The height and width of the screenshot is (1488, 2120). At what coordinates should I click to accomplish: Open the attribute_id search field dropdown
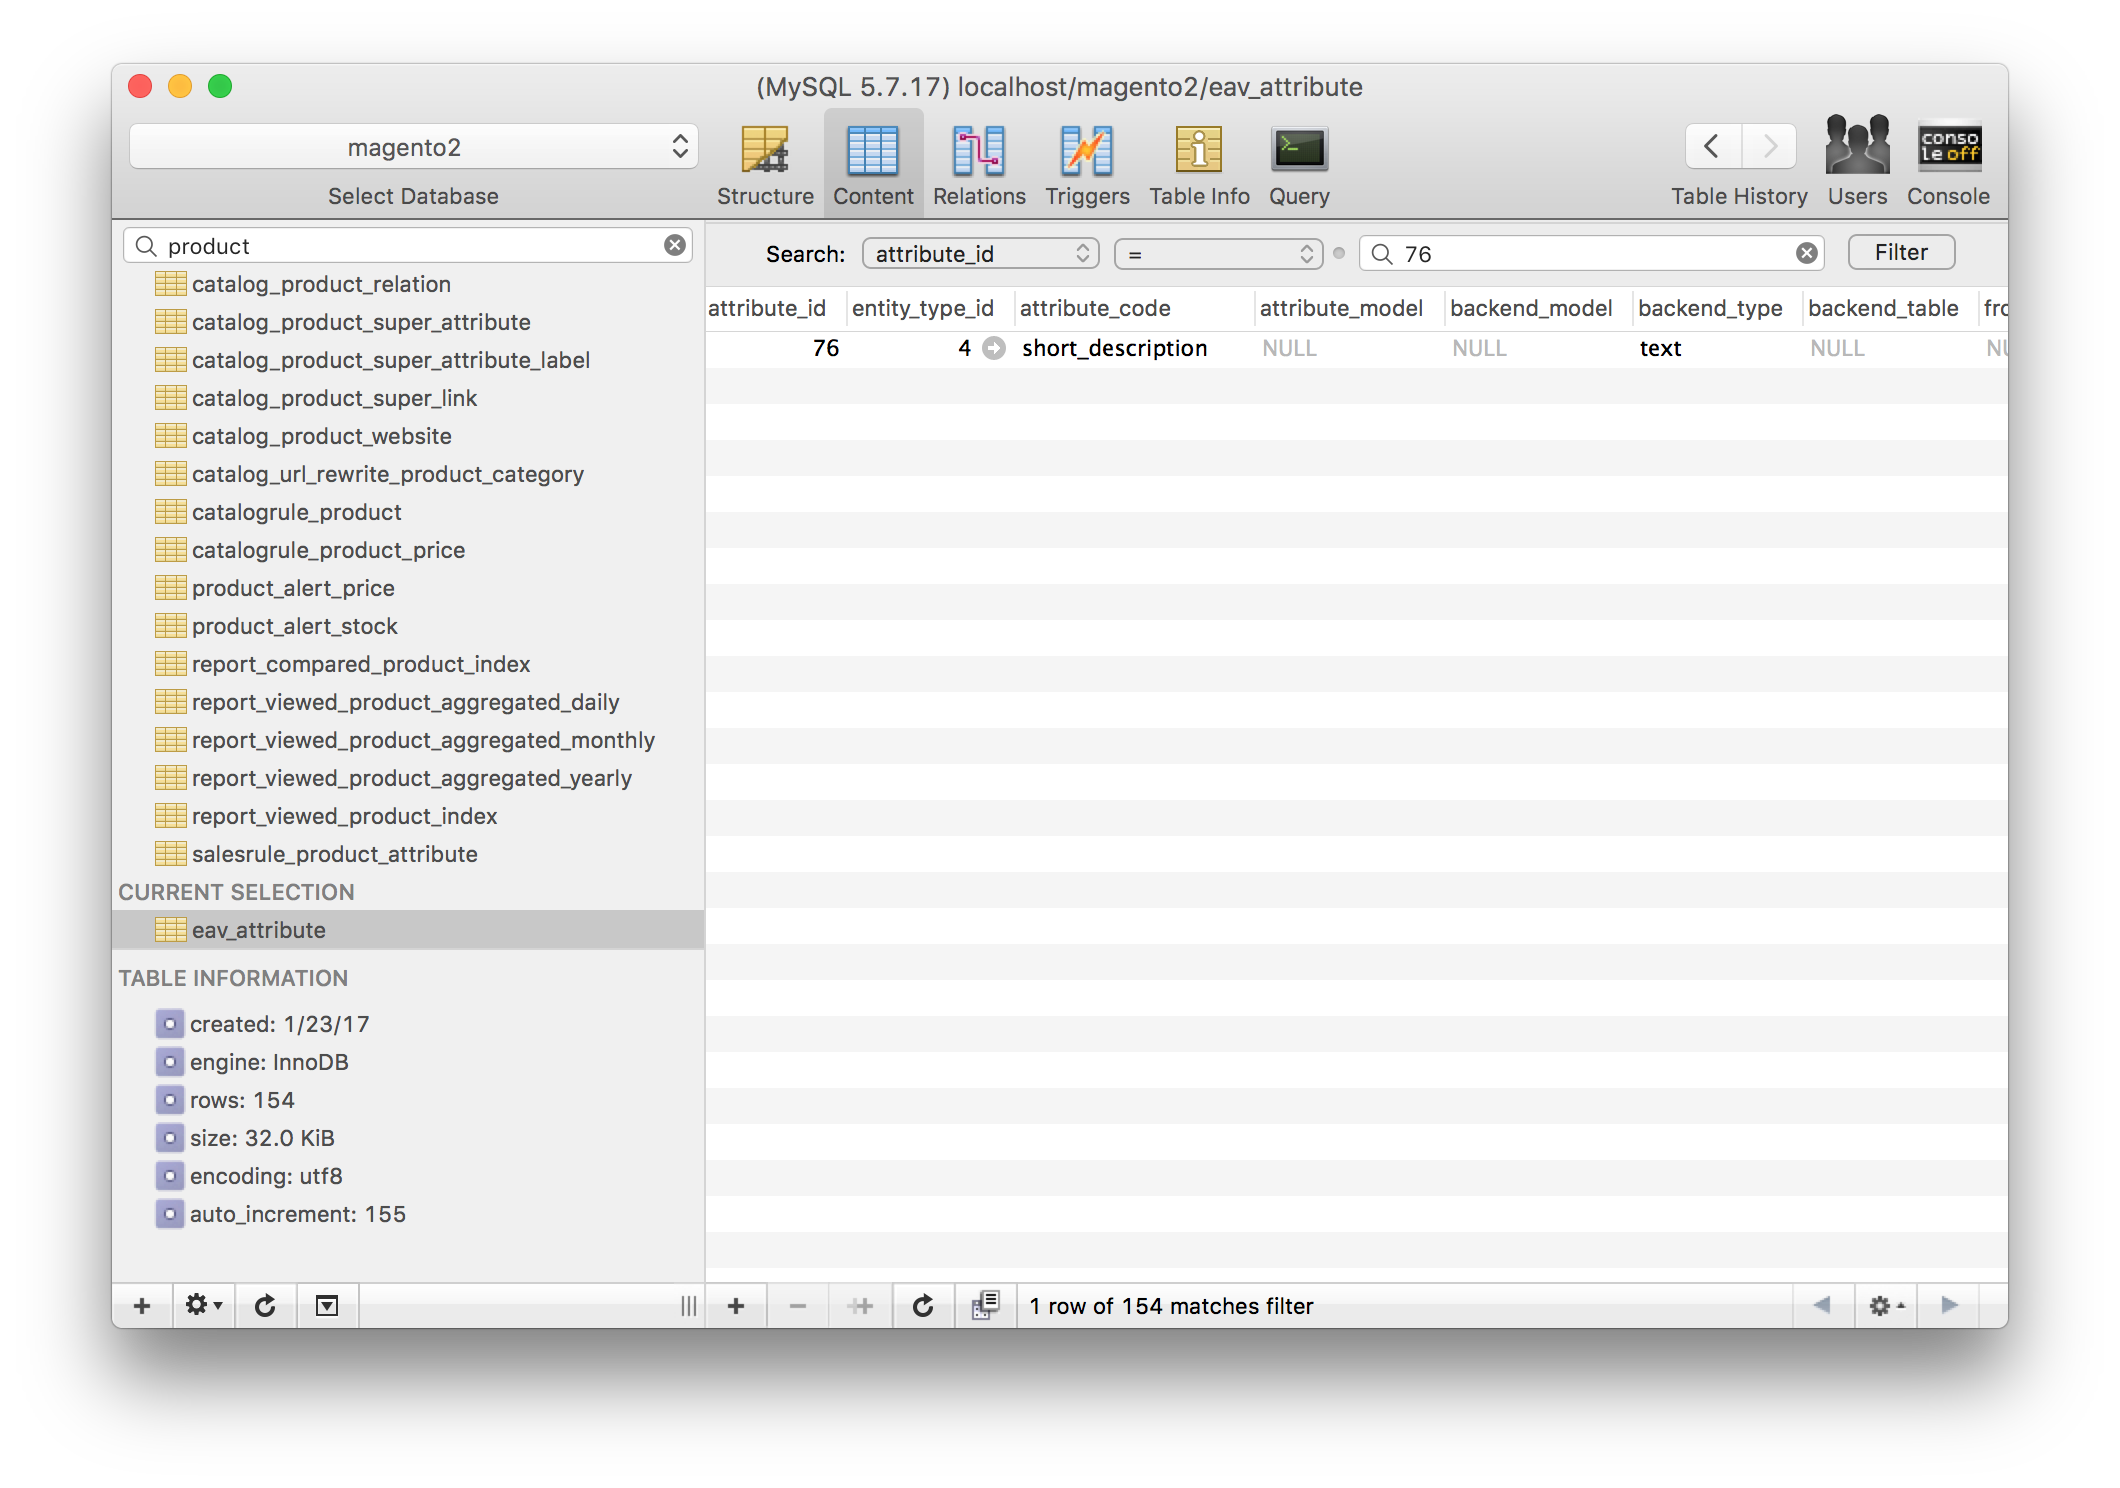coord(980,254)
